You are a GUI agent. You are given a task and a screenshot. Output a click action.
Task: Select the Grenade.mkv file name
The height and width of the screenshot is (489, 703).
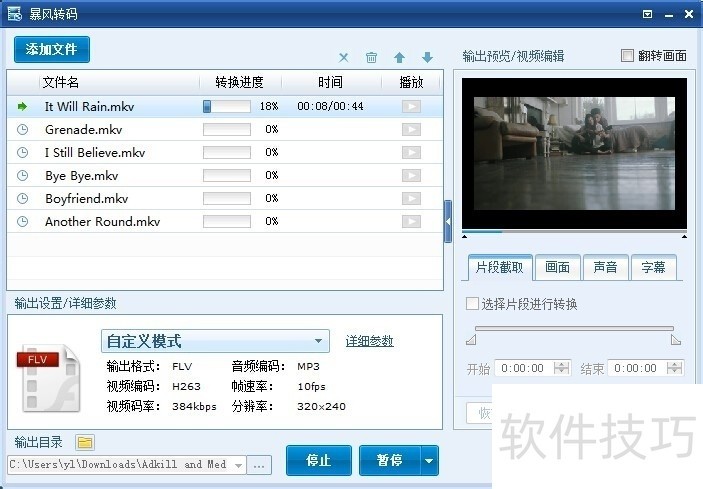point(83,130)
